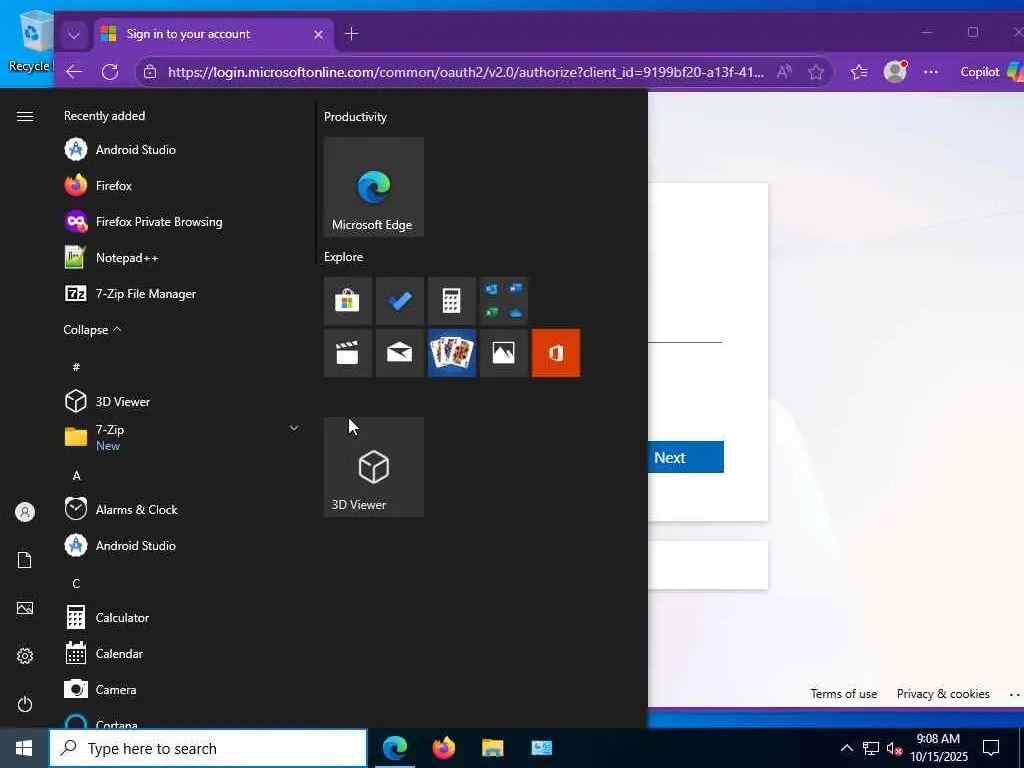Refresh the Edge page
Viewport: 1024px width, 768px height.
tap(110, 72)
